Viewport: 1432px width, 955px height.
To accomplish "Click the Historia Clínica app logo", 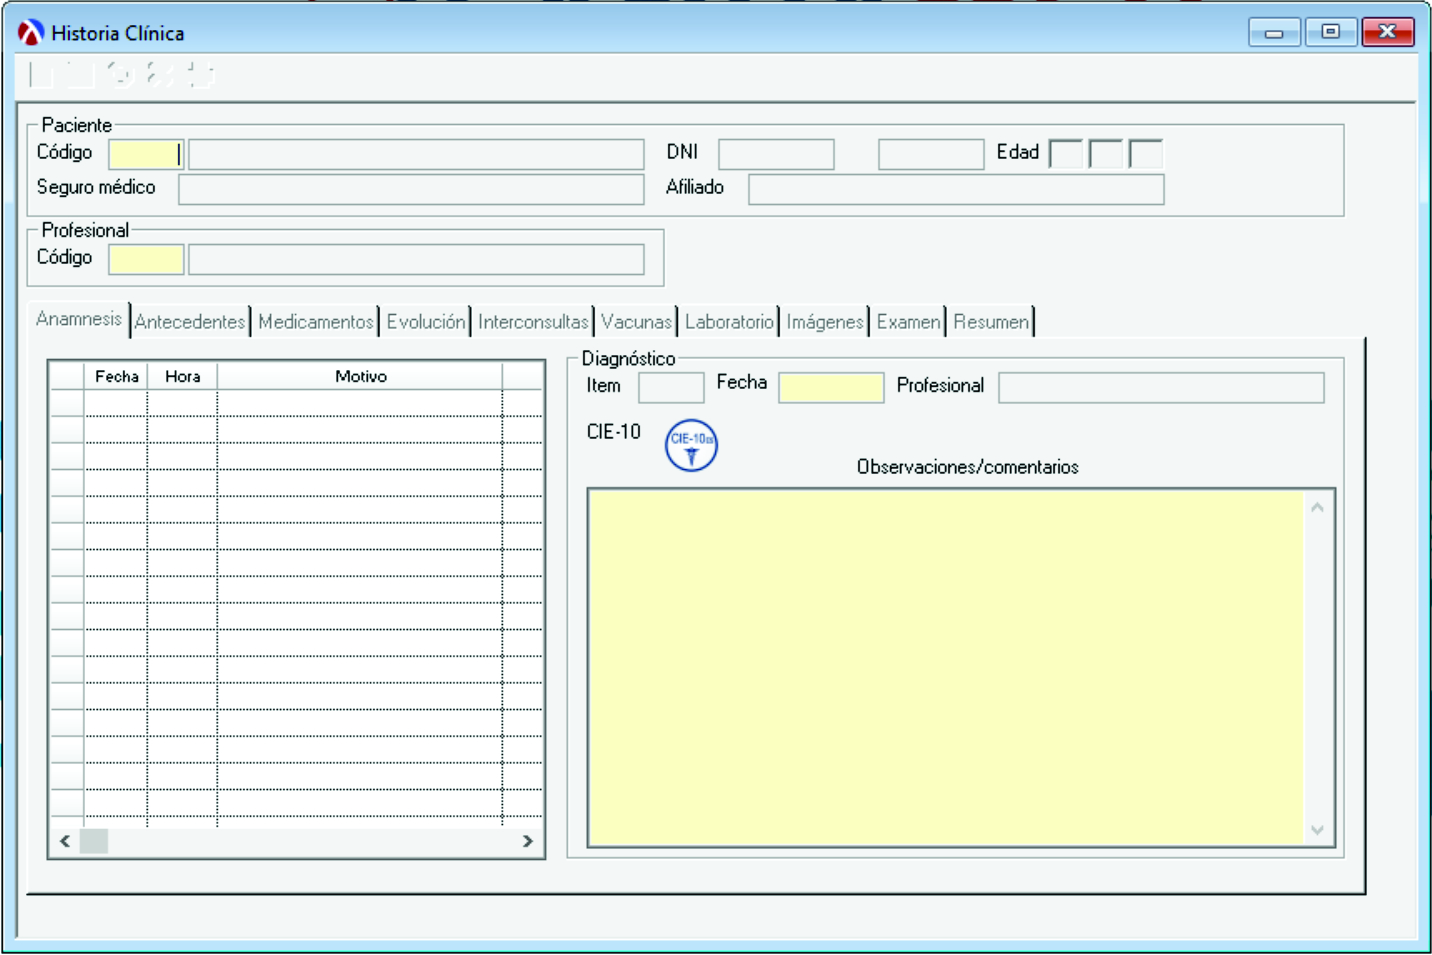I will [x=31, y=33].
